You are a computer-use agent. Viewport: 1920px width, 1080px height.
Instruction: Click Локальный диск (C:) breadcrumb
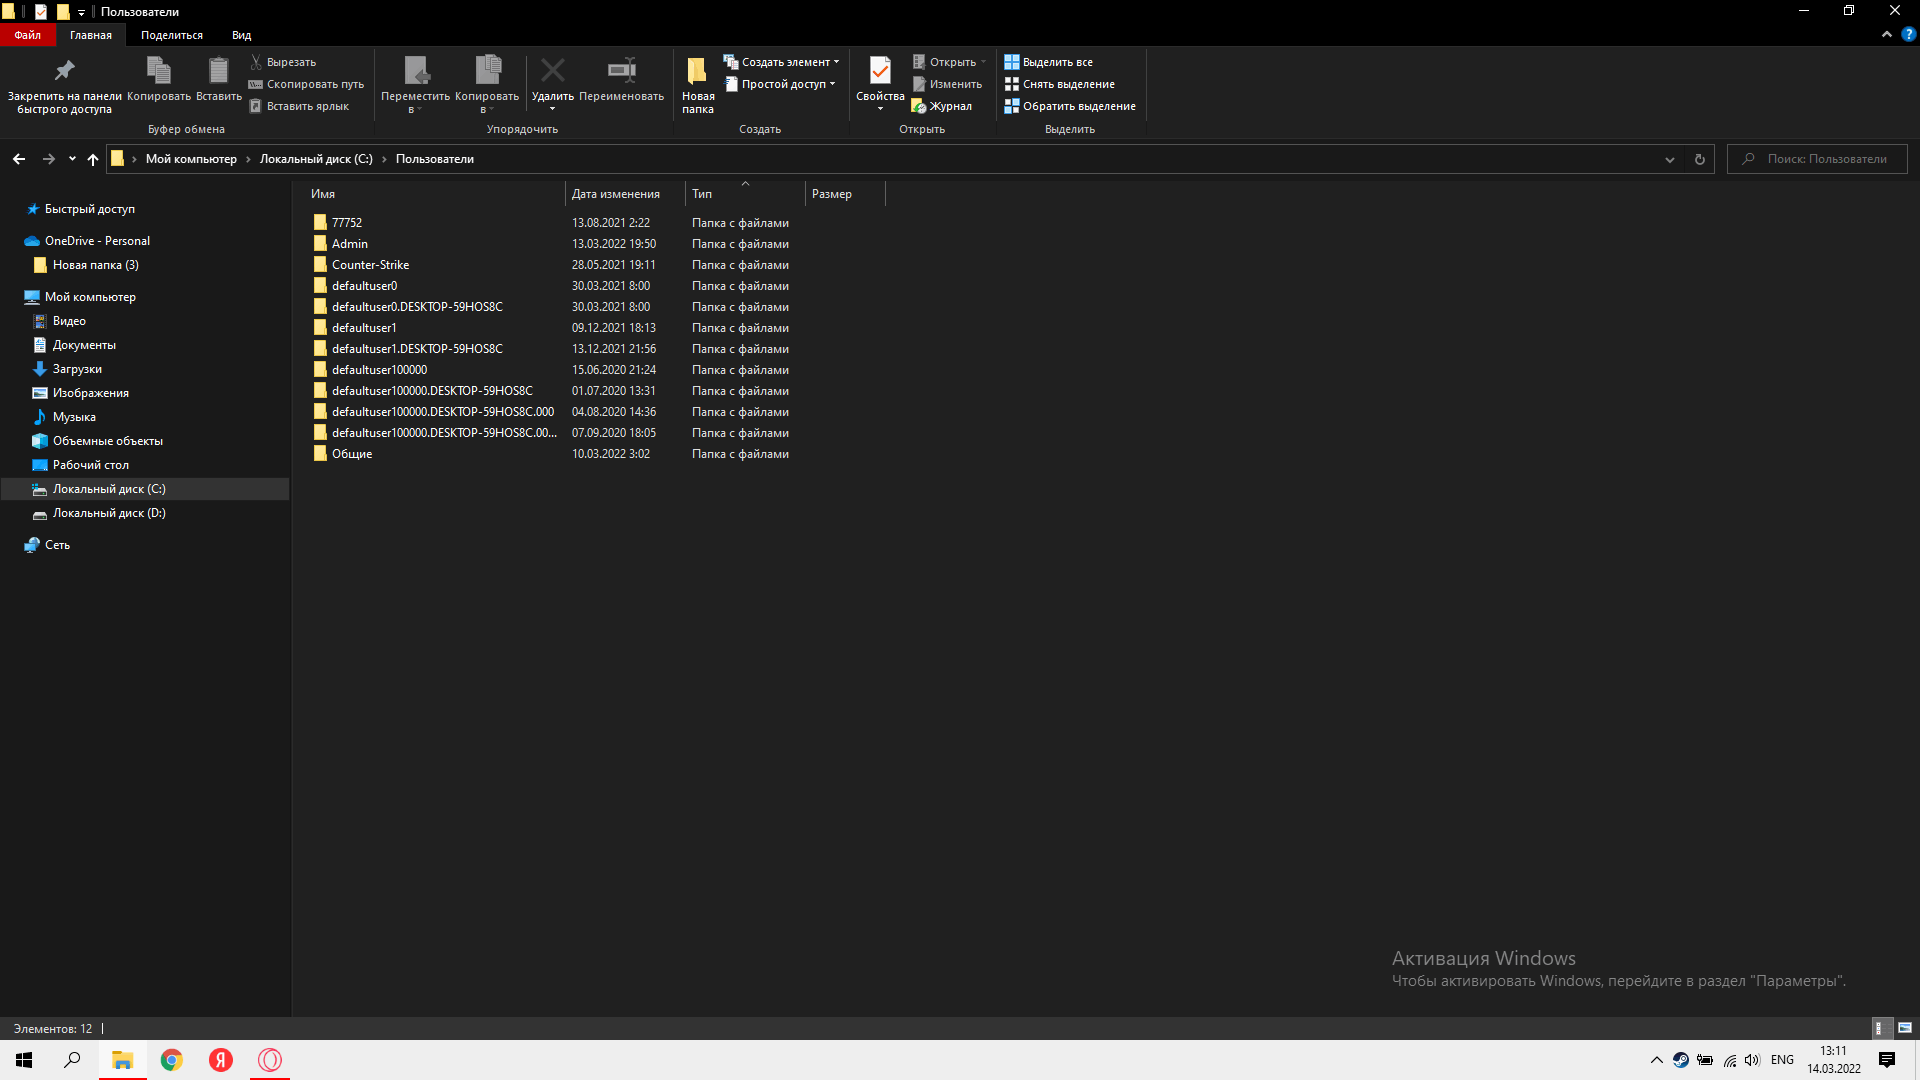pos(316,159)
